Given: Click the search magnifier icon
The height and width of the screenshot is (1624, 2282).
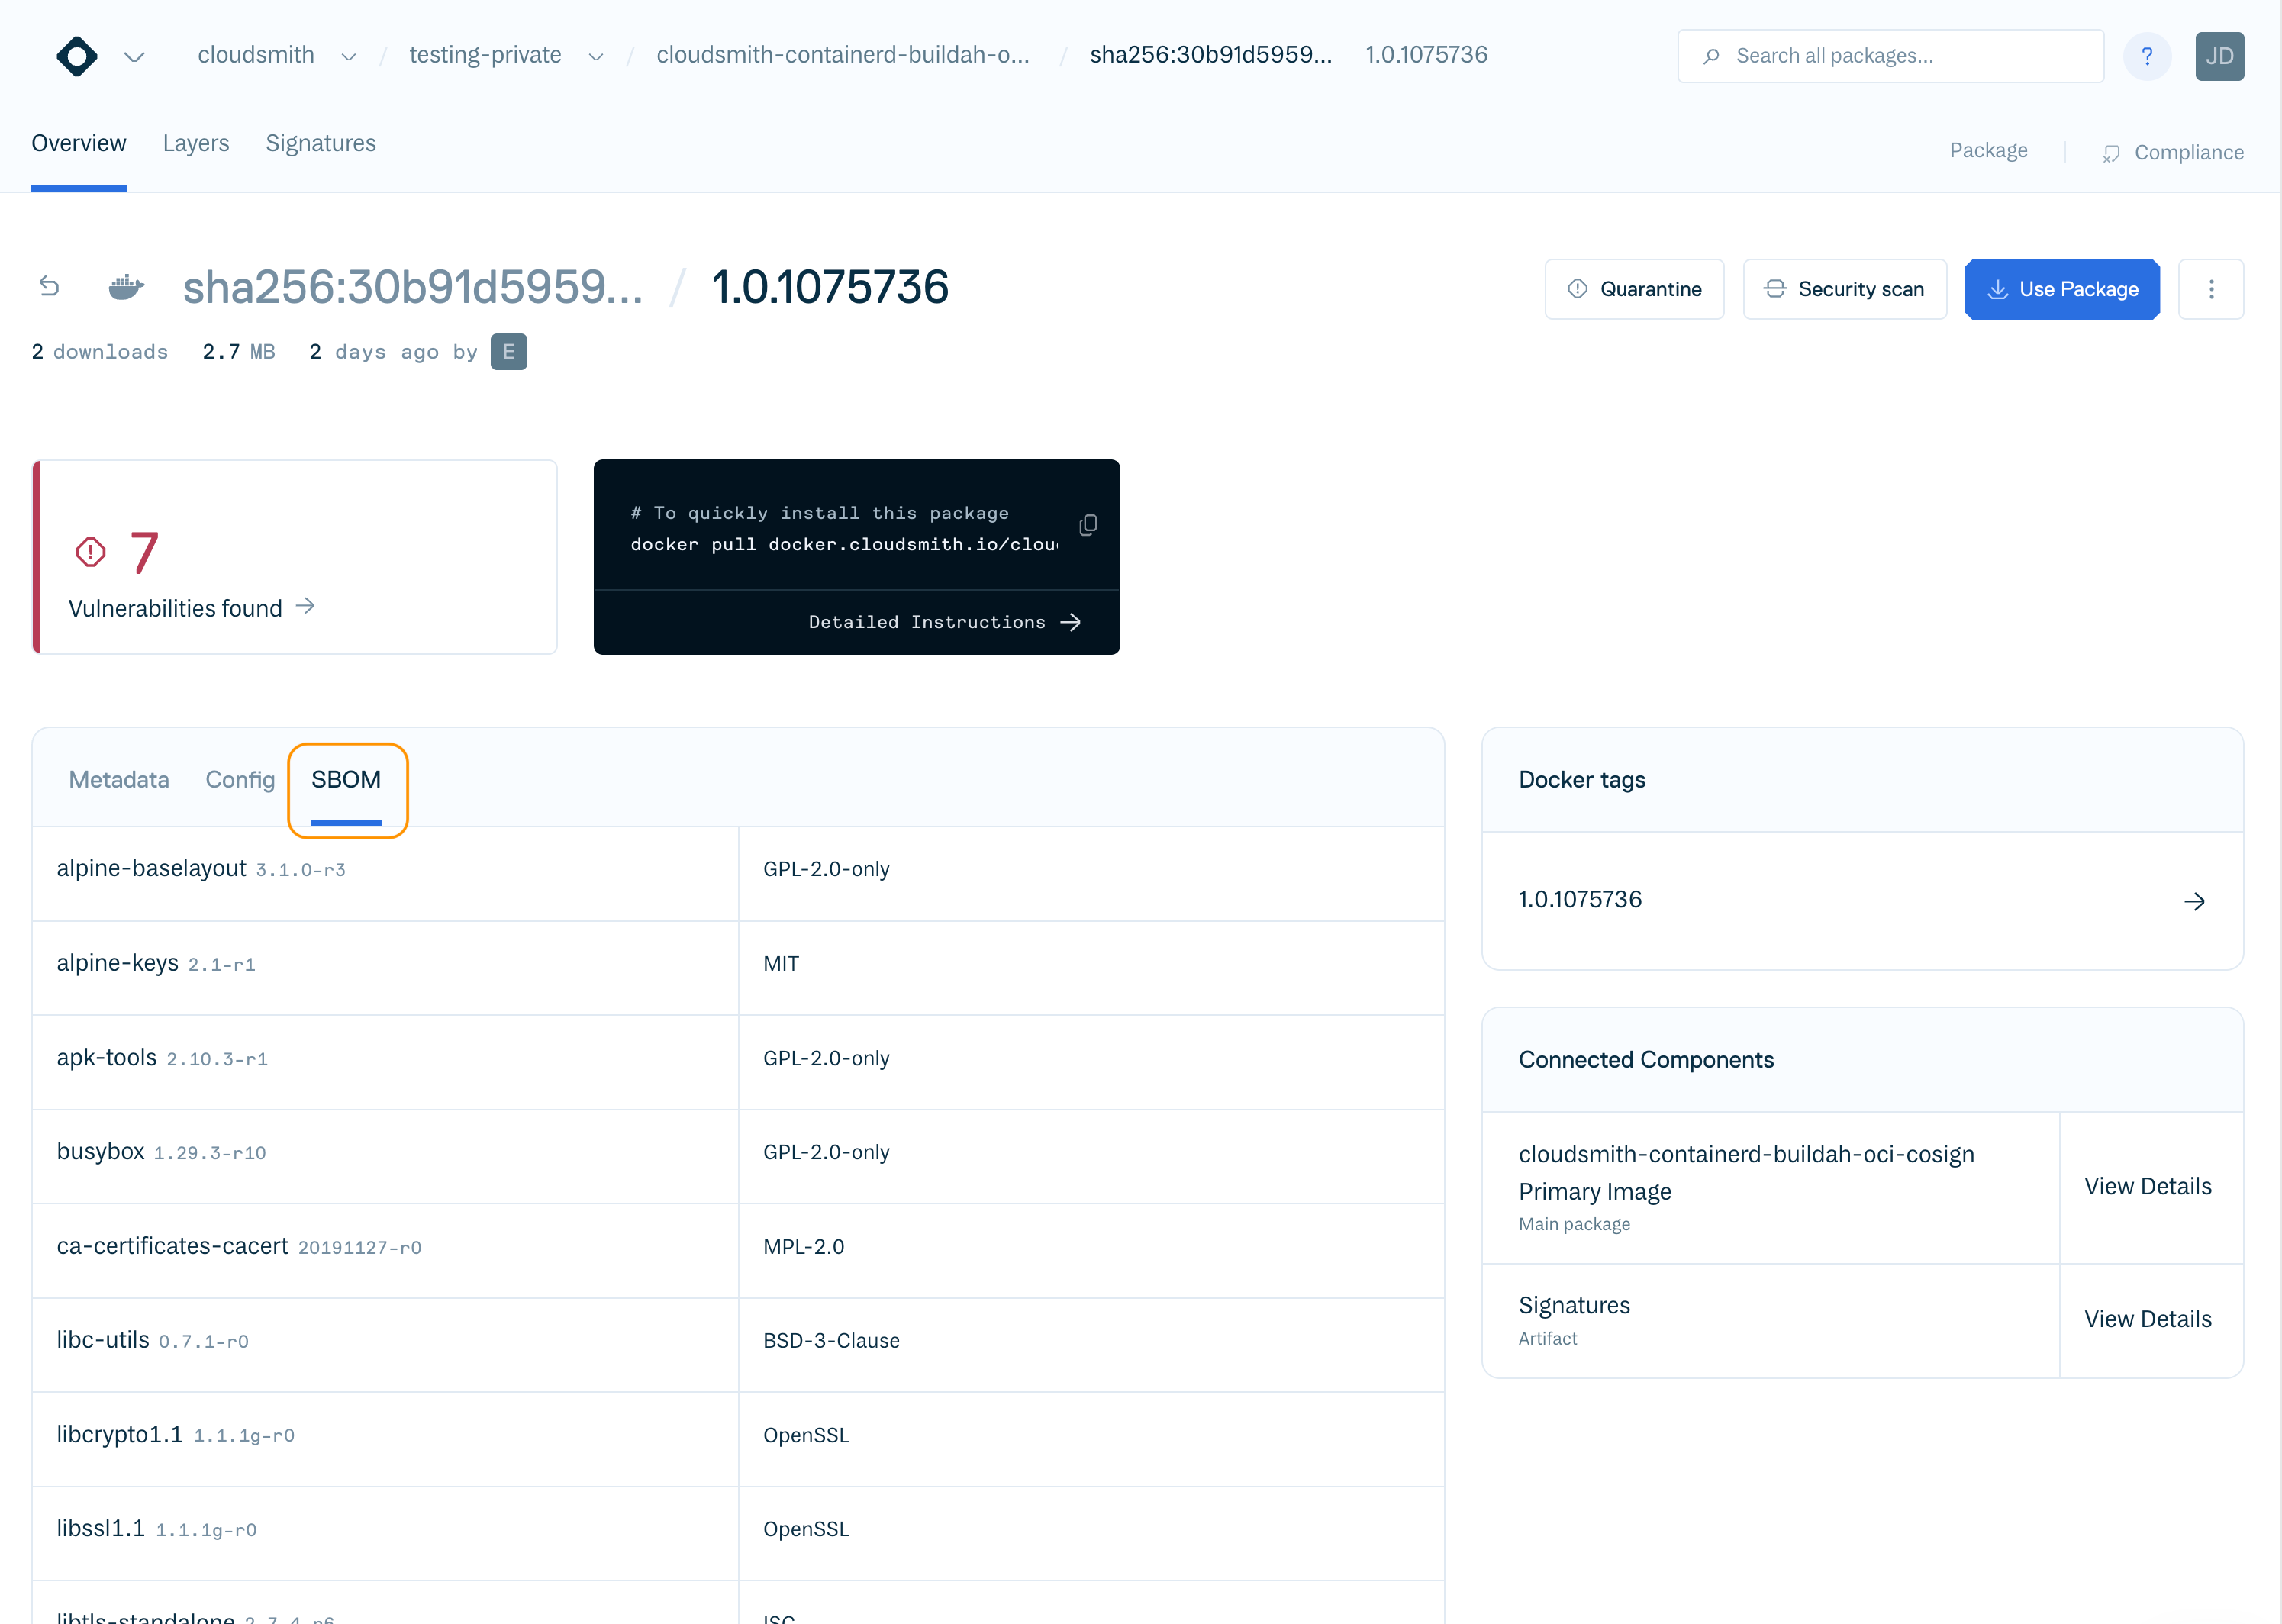Looking at the screenshot, I should [1711, 56].
